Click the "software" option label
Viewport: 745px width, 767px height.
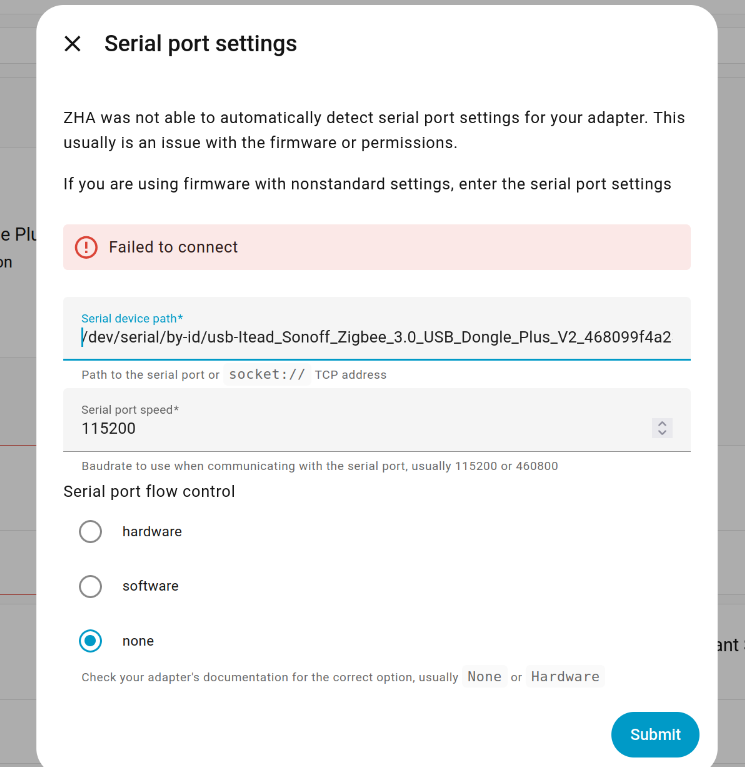point(150,586)
